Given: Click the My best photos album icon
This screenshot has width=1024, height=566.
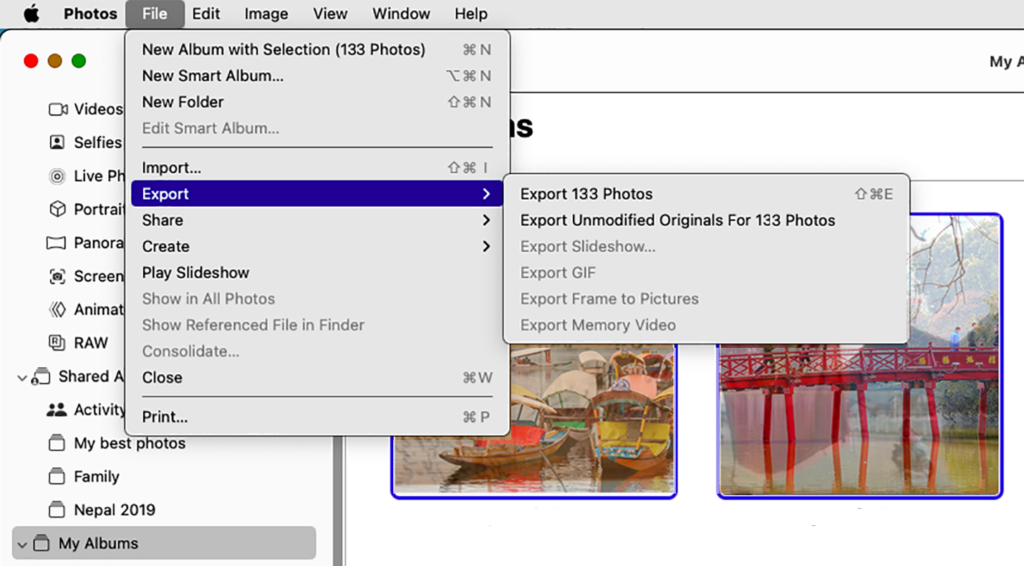Looking at the screenshot, I should [x=57, y=443].
